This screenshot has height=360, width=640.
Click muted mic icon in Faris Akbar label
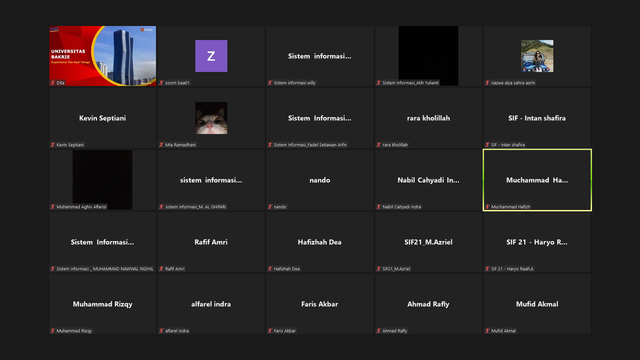coord(270,331)
